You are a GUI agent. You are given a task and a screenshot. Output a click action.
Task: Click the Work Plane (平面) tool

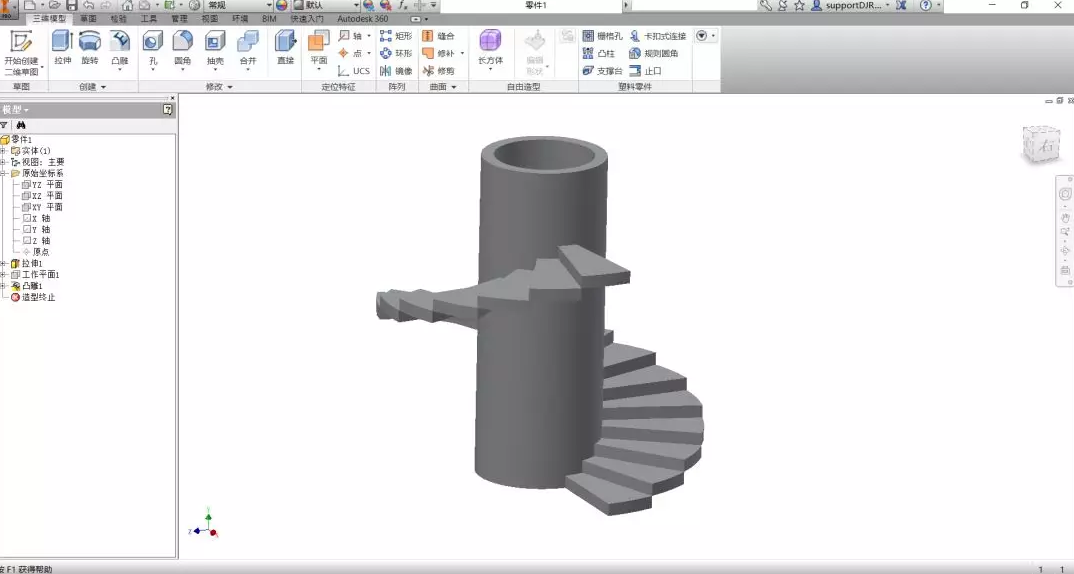[x=319, y=49]
